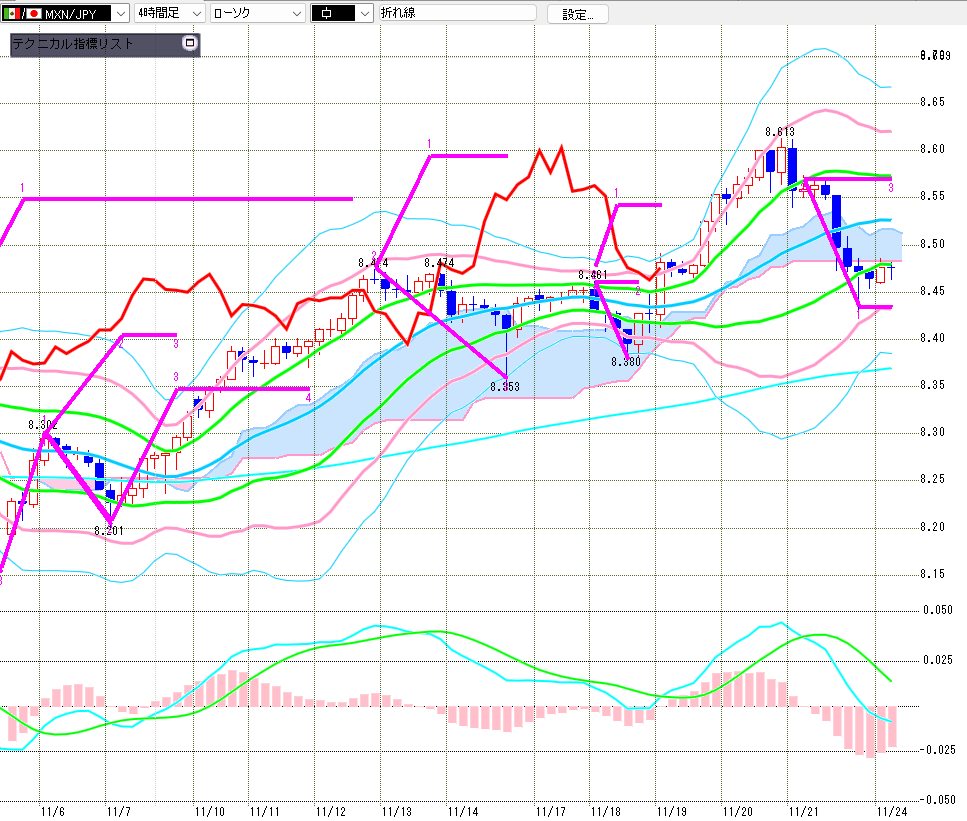Select the 8.353 swing low label
The image size is (967, 821).
click(506, 386)
